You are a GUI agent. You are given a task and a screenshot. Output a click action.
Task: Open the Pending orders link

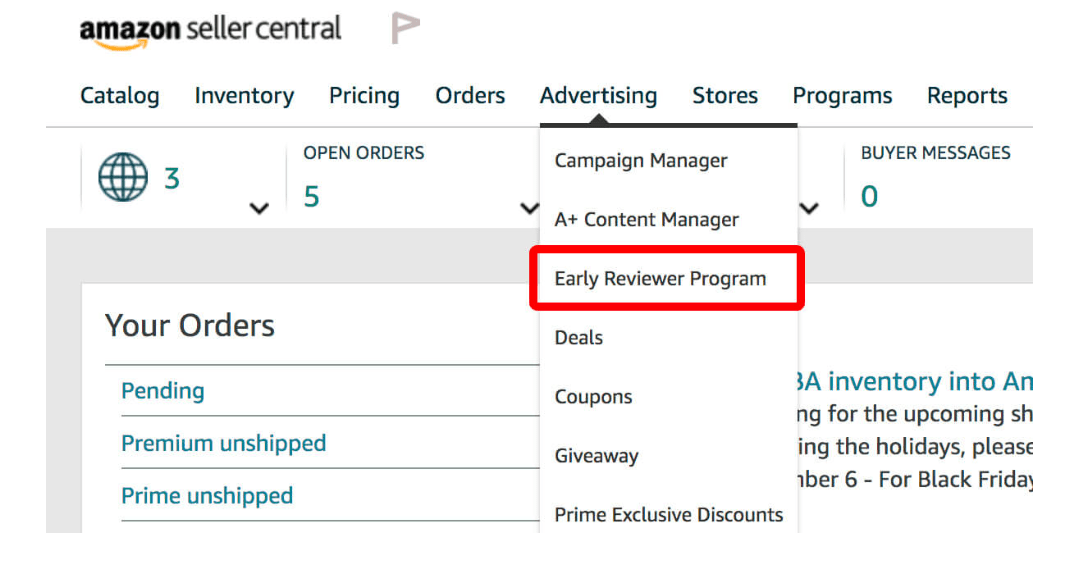click(x=162, y=391)
